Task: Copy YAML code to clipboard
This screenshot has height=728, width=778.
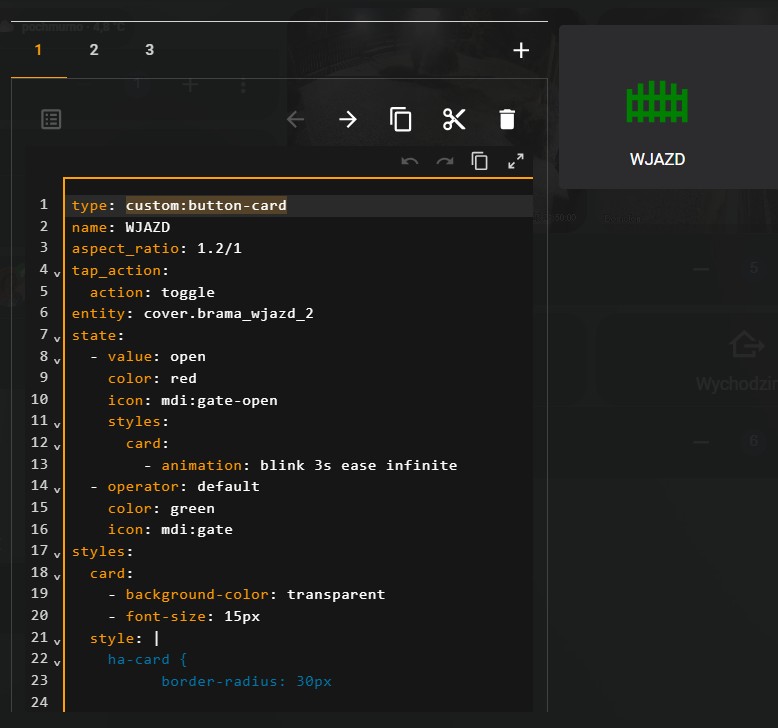Action: pyautogui.click(x=480, y=161)
